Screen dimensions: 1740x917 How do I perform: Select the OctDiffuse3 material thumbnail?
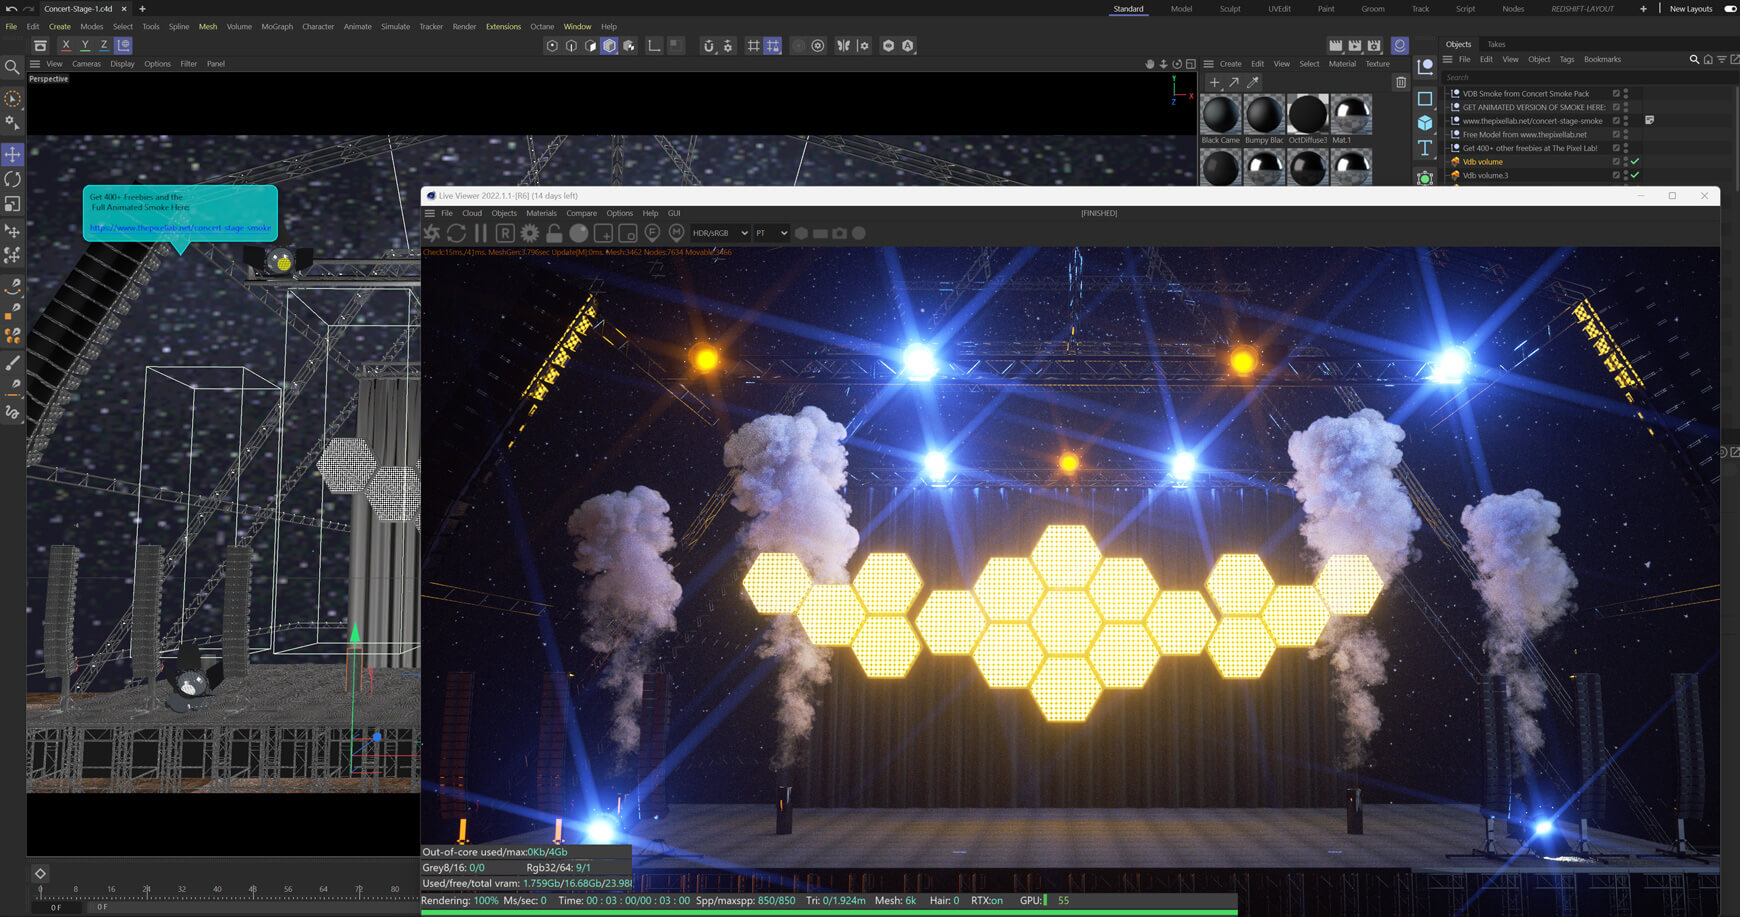[x=1307, y=114]
